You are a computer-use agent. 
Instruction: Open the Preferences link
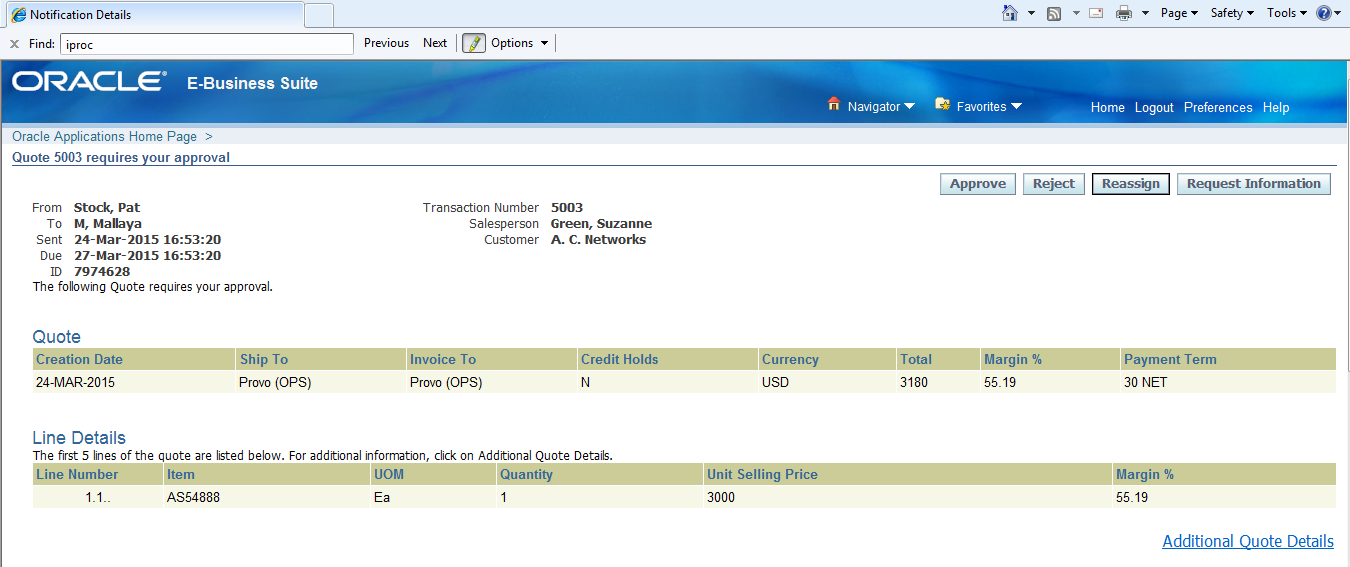[1218, 107]
